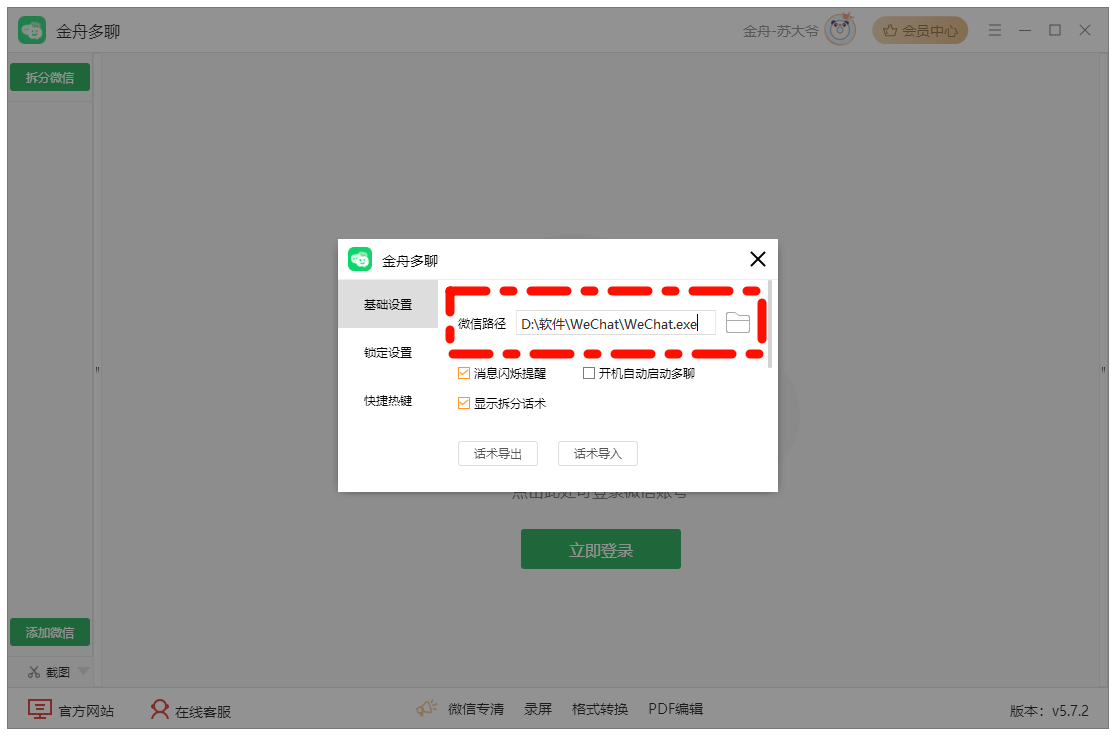Click into the 微信路径 input field
This screenshot has width=1116, height=736.
click(616, 323)
